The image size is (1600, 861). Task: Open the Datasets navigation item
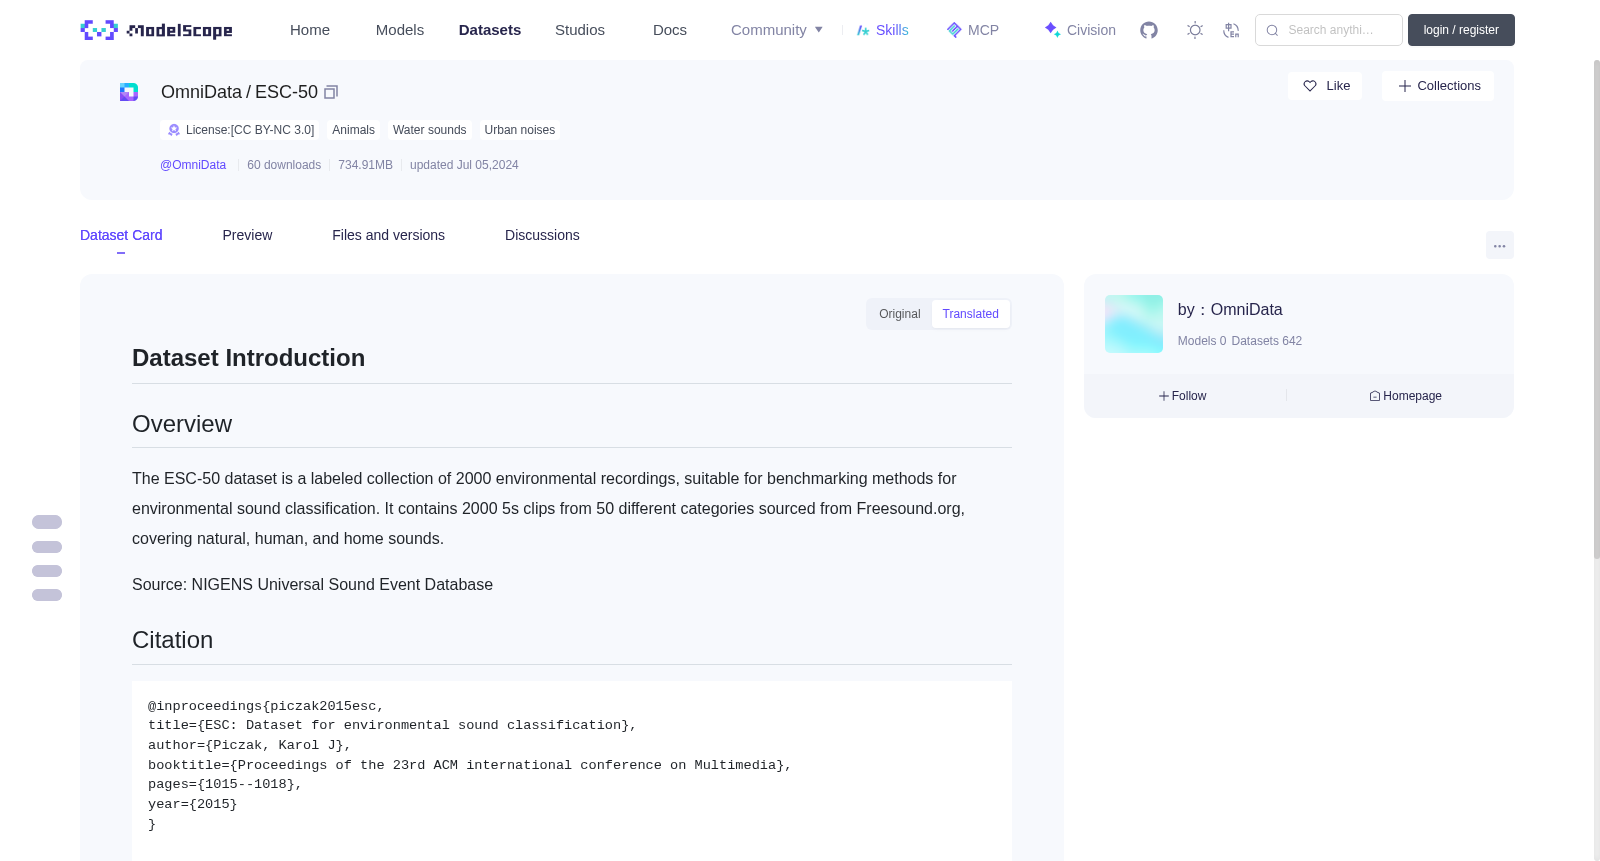click(x=490, y=30)
